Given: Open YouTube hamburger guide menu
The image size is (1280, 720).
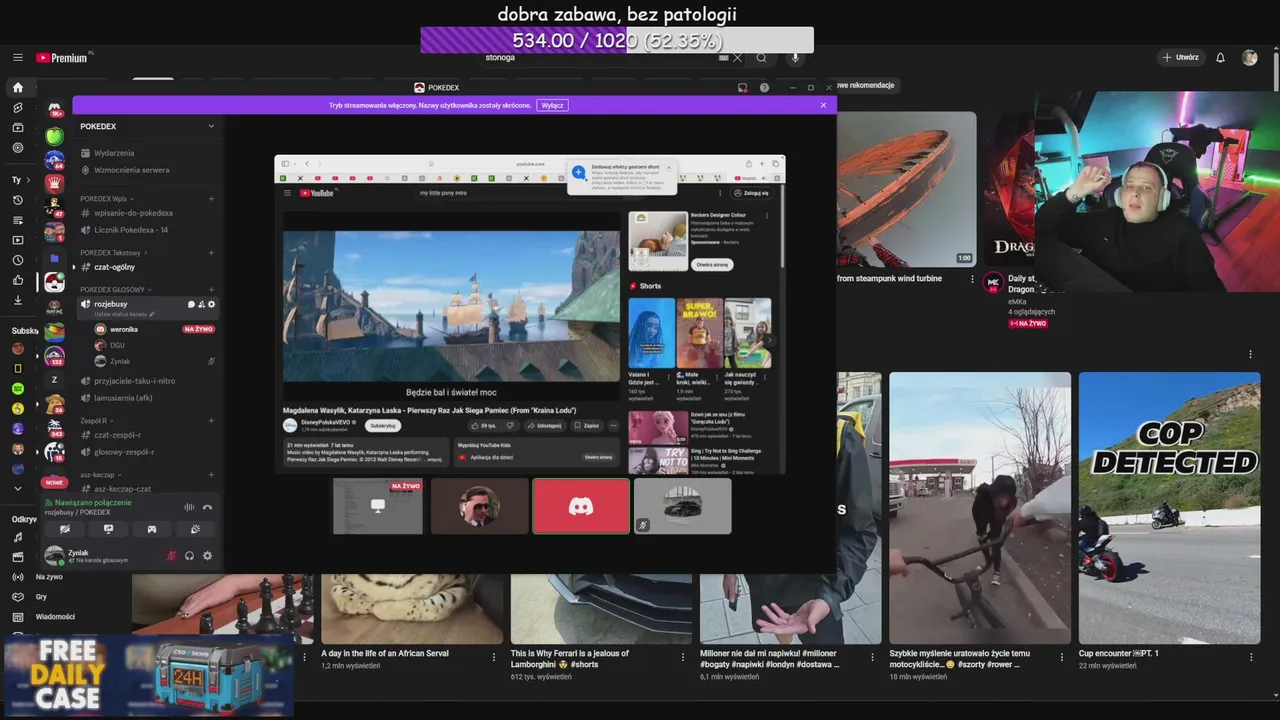Looking at the screenshot, I should point(17,57).
